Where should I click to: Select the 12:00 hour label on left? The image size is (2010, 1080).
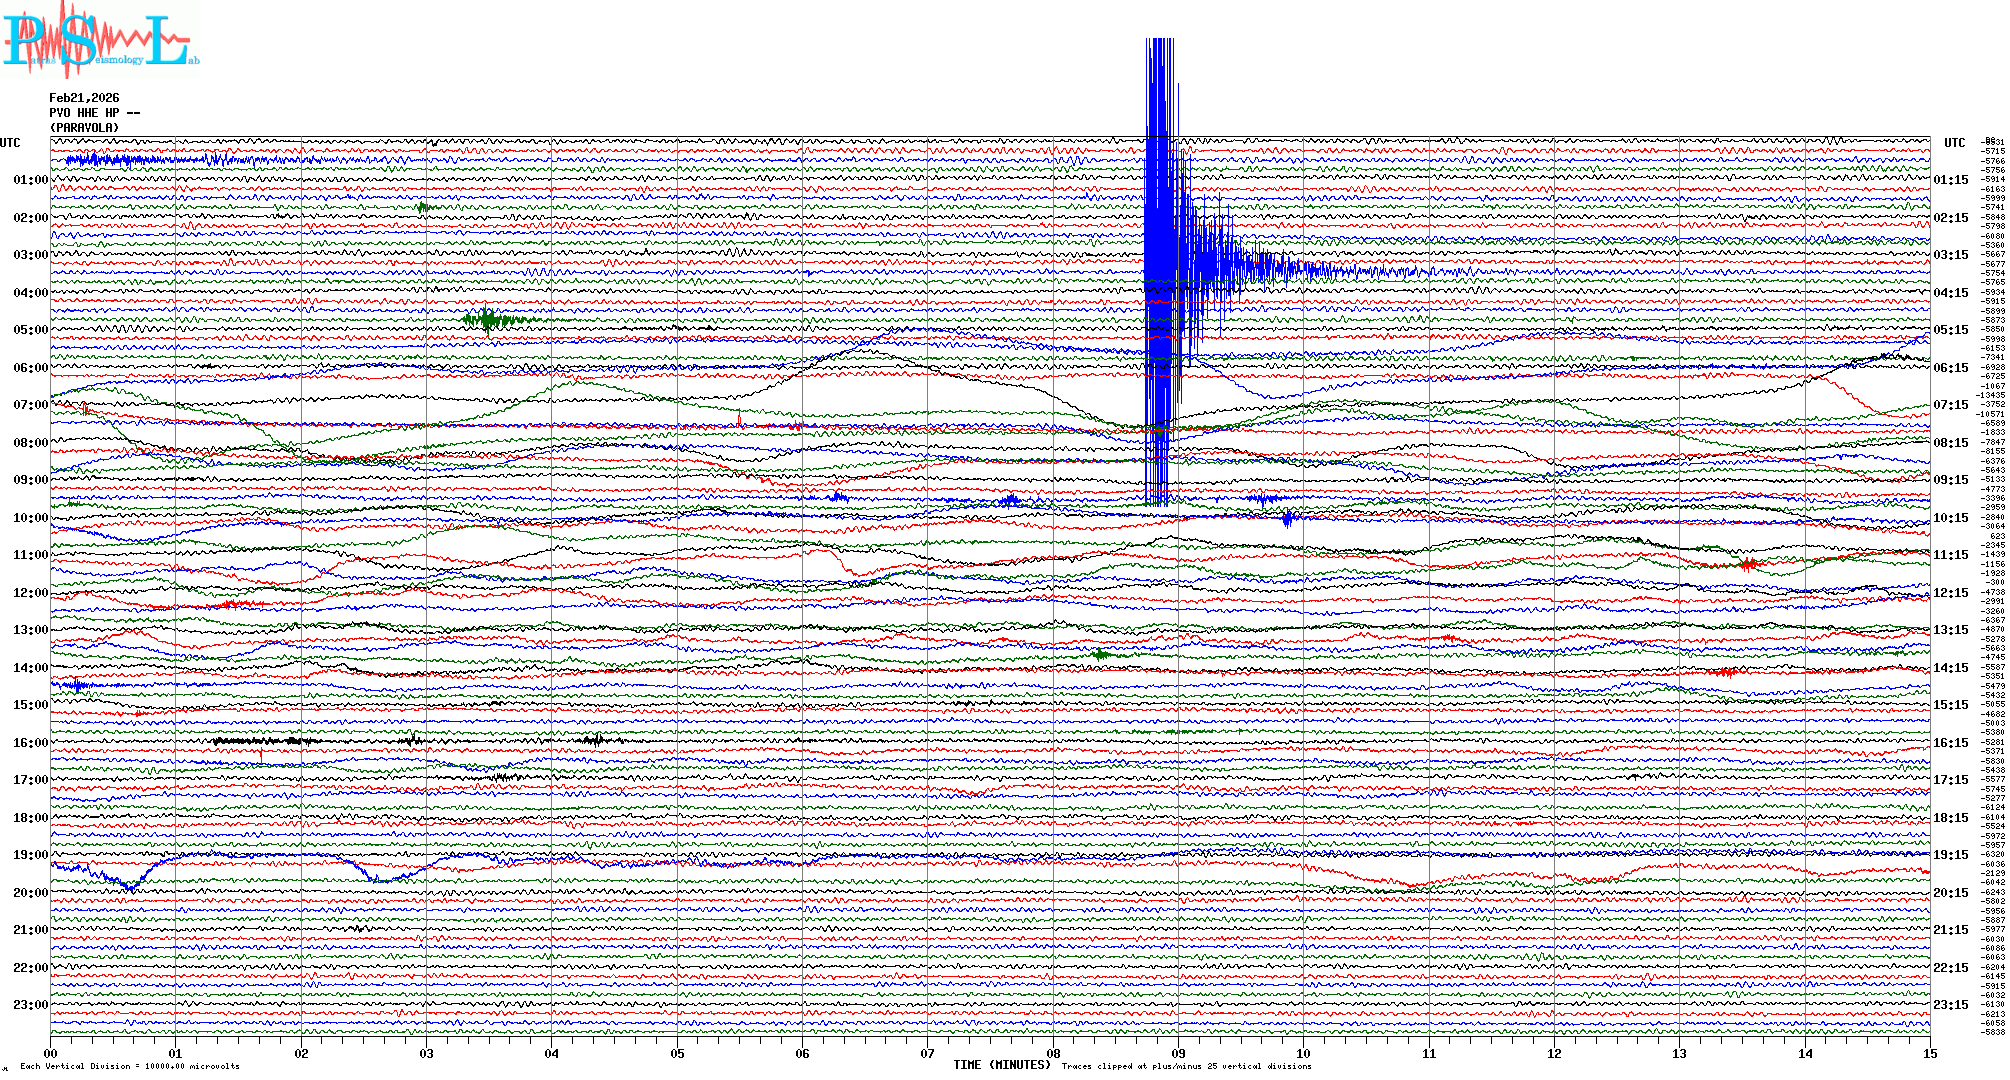coord(30,593)
